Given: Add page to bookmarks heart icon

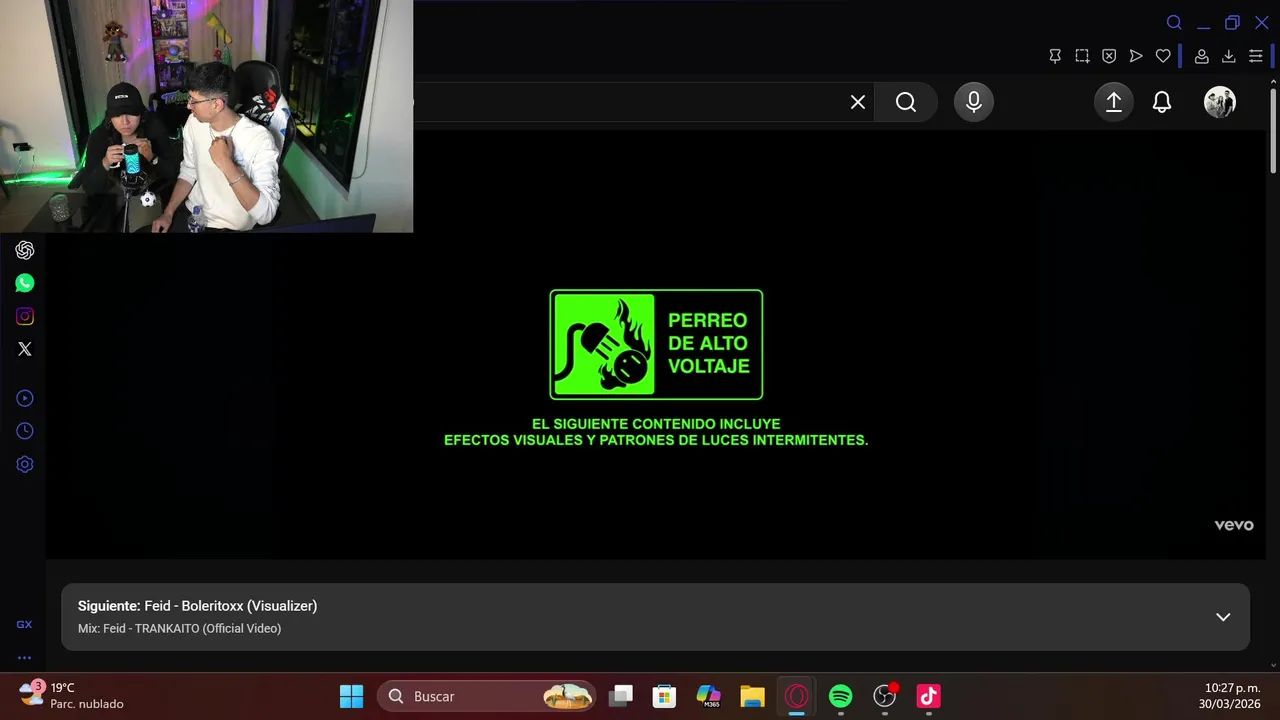Looking at the screenshot, I should [1163, 56].
